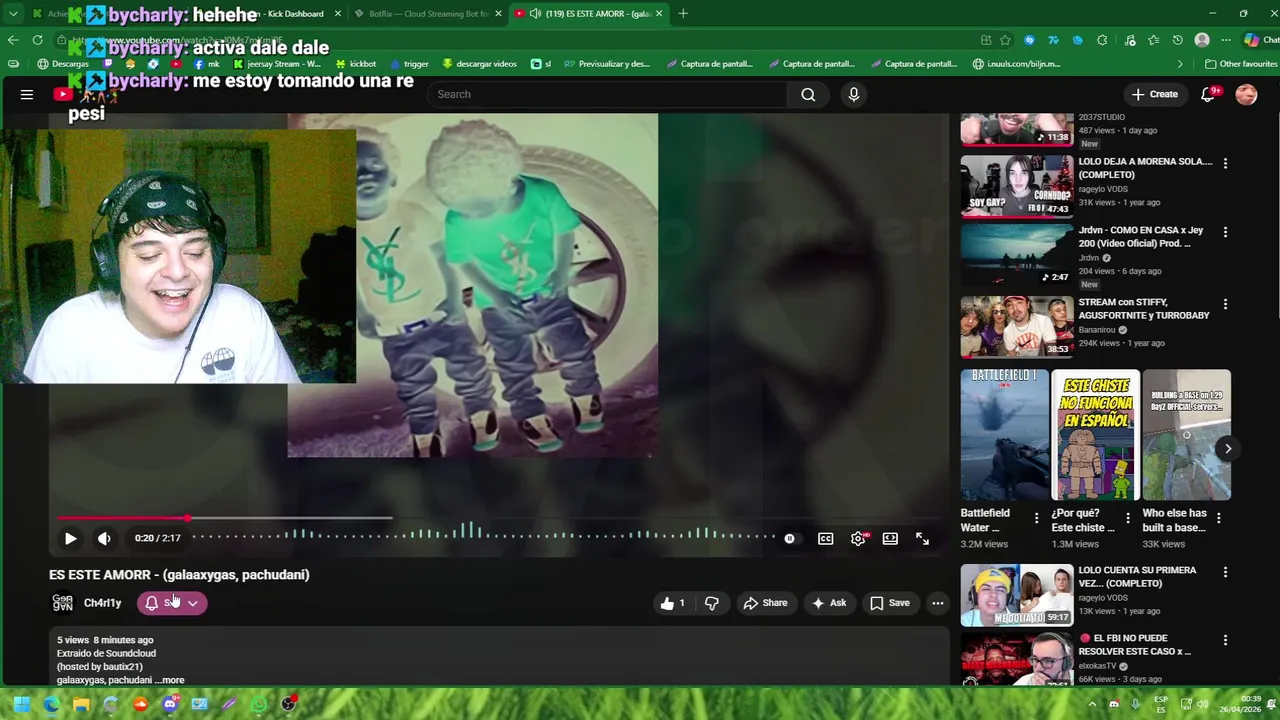Click the Create button in YouTube header
This screenshot has height=720, width=1280.
1155,94
